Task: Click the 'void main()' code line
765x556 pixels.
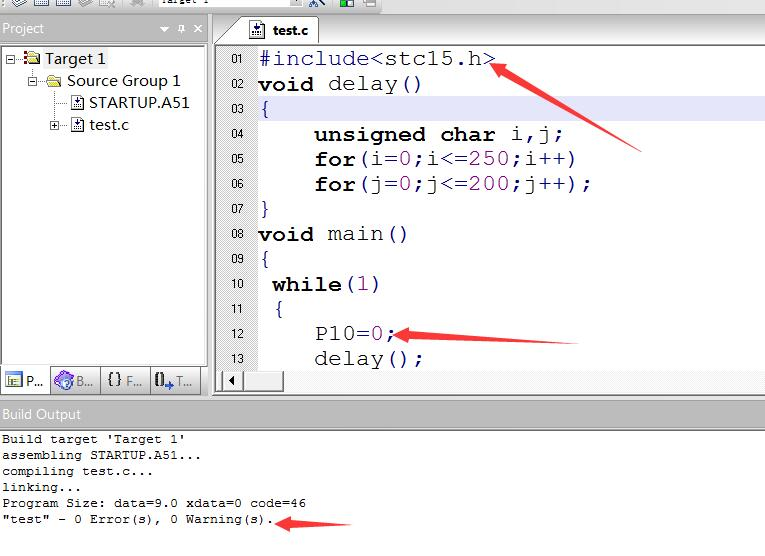Action: pos(333,234)
